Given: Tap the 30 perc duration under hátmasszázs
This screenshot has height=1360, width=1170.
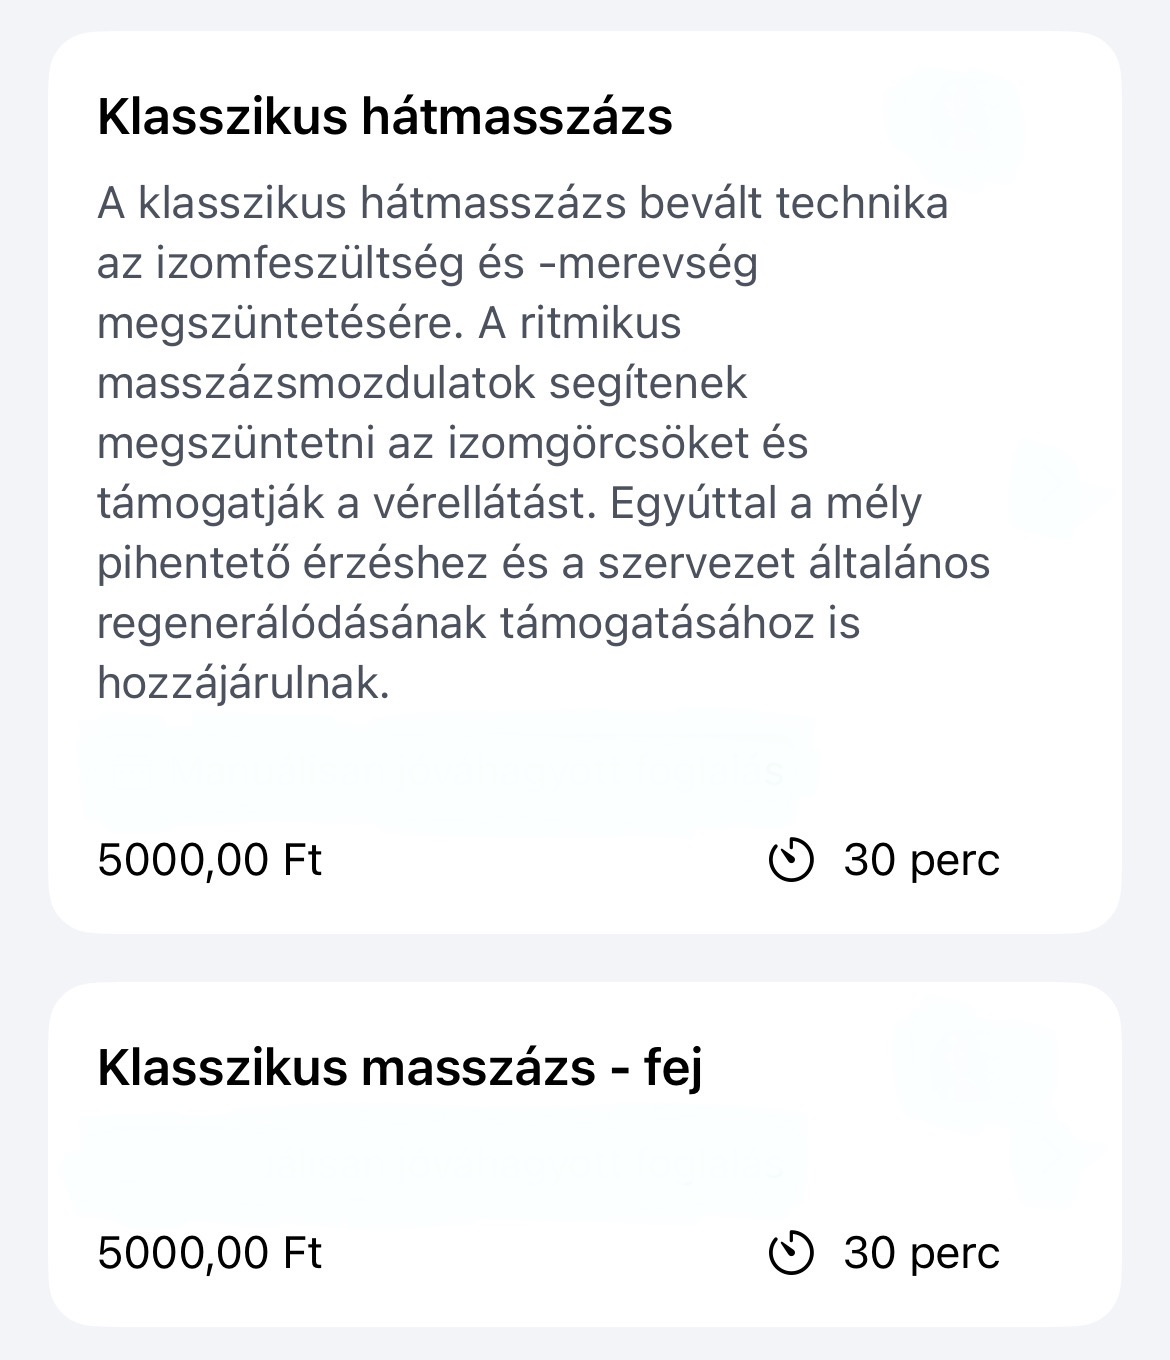Looking at the screenshot, I should (921, 860).
